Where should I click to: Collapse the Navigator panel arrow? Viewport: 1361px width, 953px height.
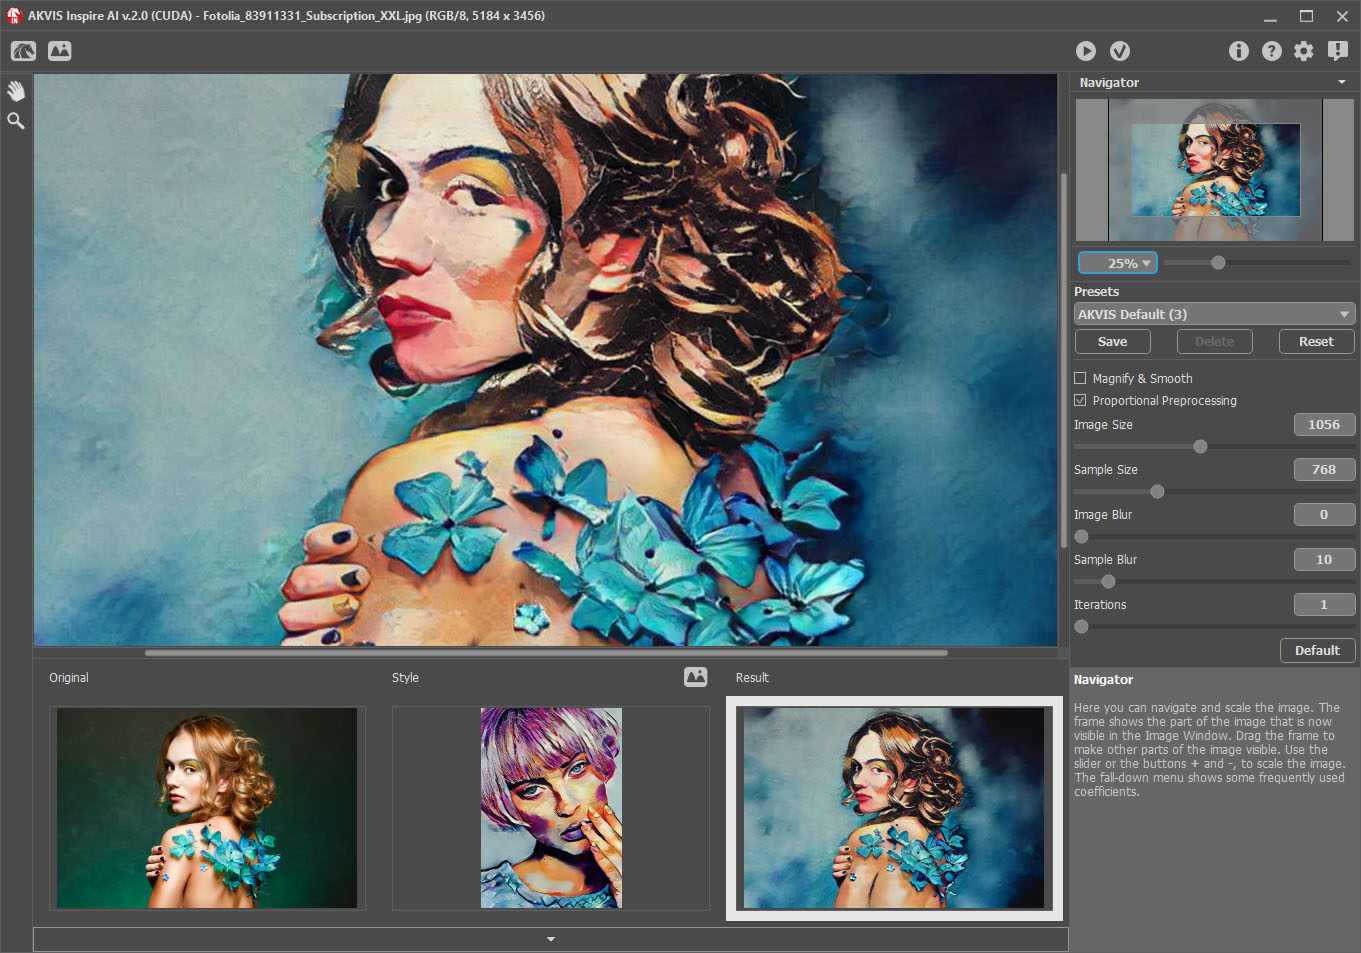tap(1342, 83)
